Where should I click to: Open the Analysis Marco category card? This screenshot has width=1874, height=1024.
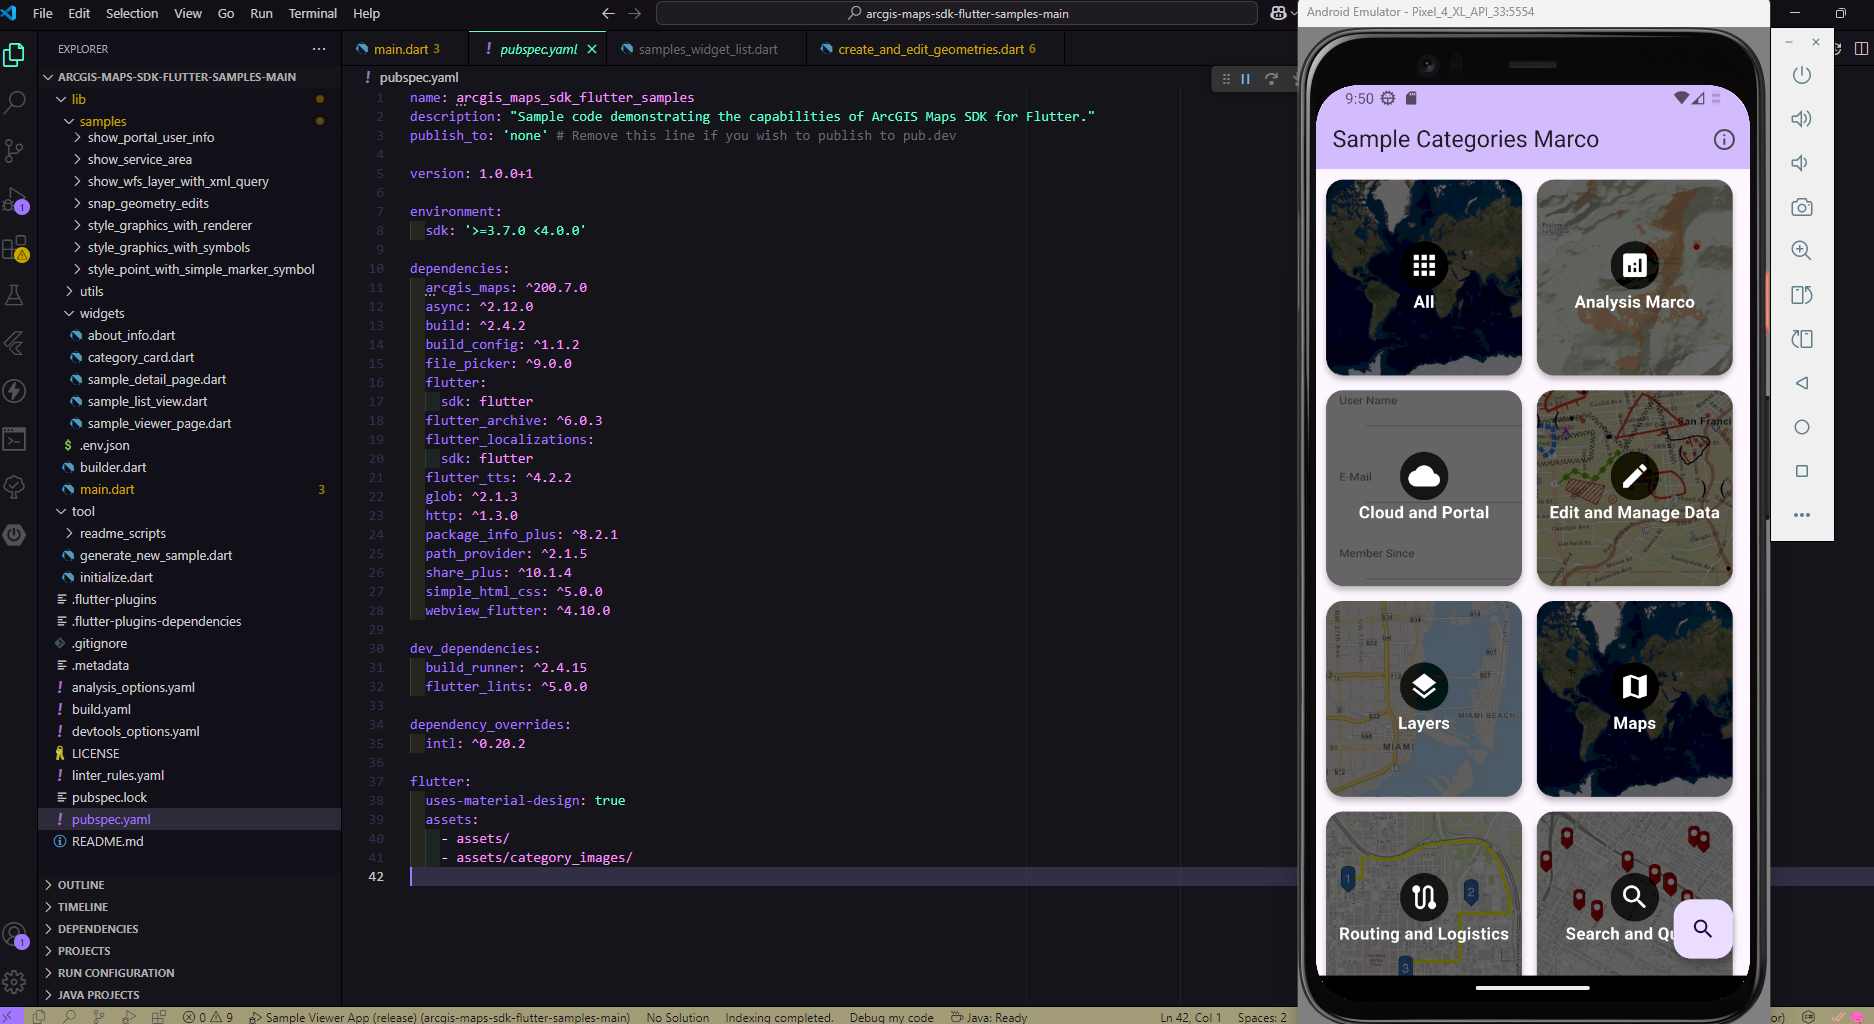click(1634, 278)
